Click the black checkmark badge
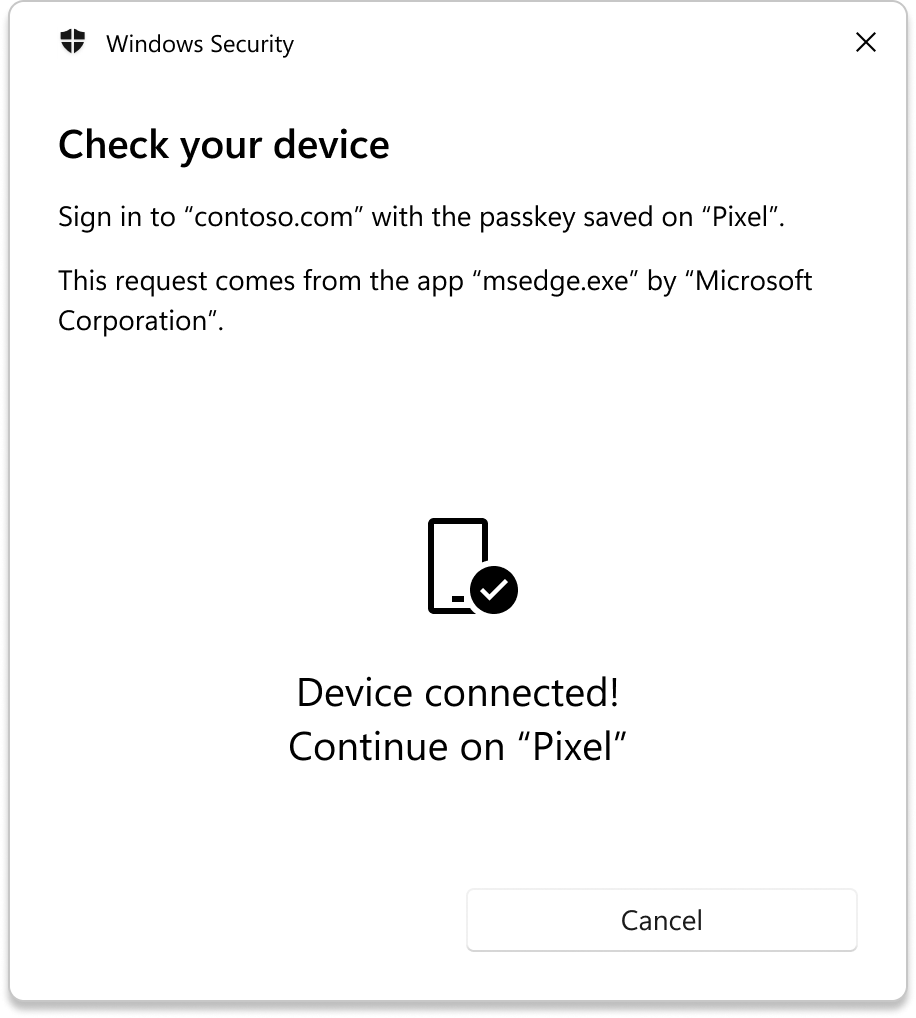 (494, 589)
